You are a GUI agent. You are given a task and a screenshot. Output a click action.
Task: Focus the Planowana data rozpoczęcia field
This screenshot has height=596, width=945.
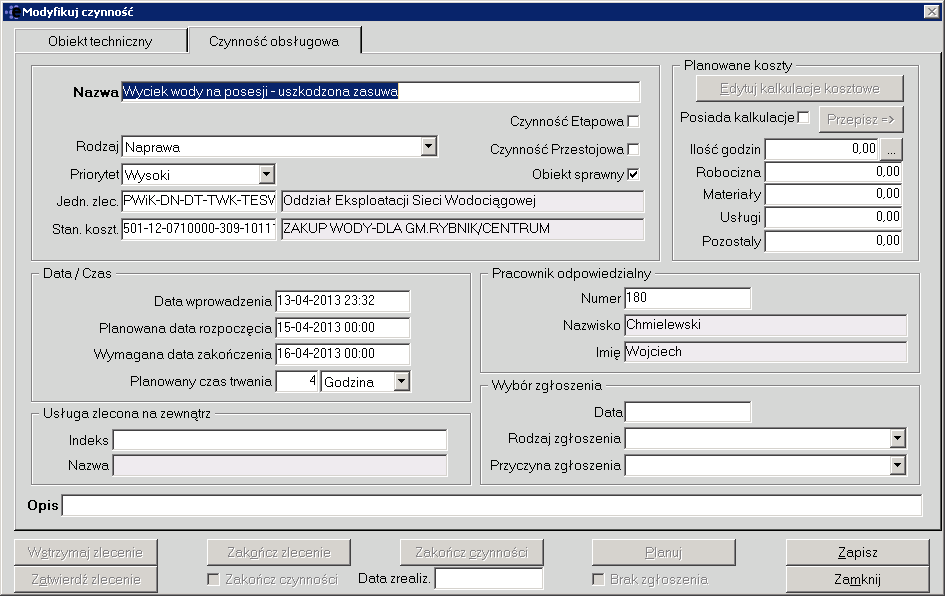coord(342,328)
